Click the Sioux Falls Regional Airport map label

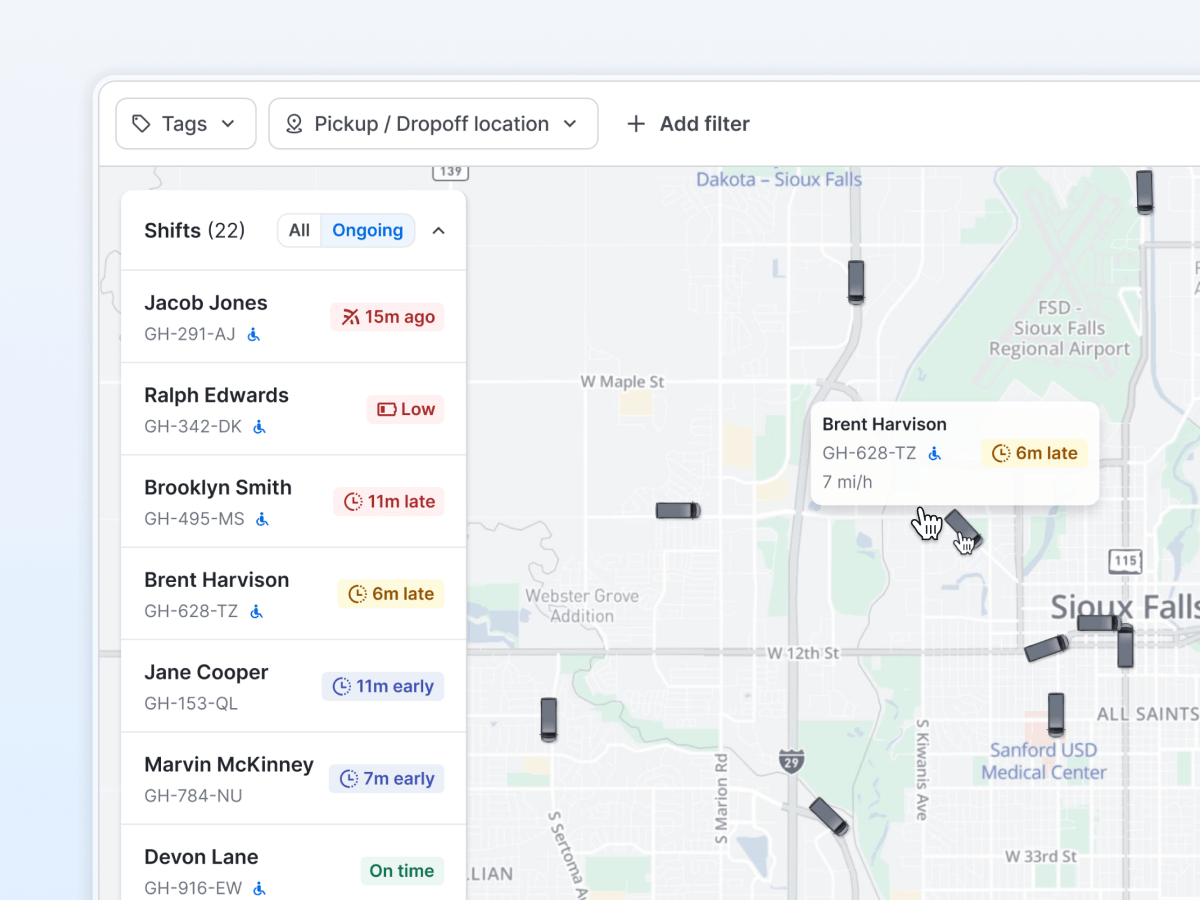pyautogui.click(x=1060, y=328)
